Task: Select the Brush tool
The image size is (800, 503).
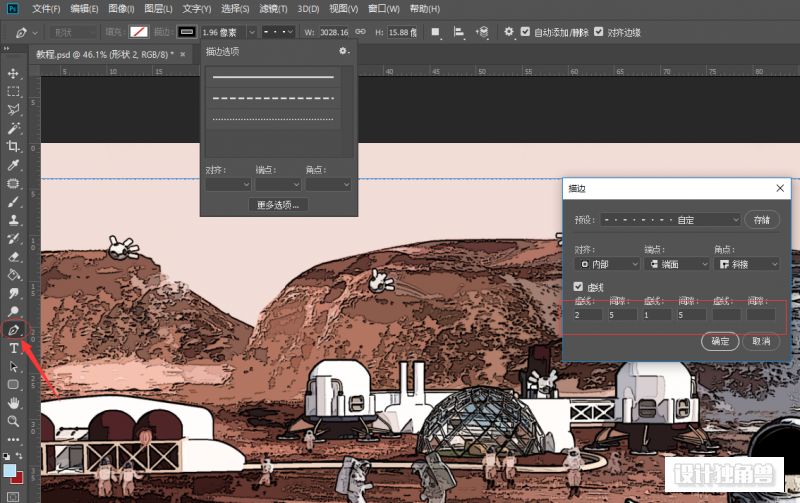Action: point(13,202)
